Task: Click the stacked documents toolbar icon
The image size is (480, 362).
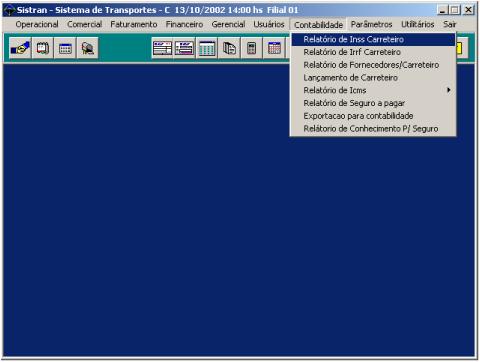Action: point(229,48)
